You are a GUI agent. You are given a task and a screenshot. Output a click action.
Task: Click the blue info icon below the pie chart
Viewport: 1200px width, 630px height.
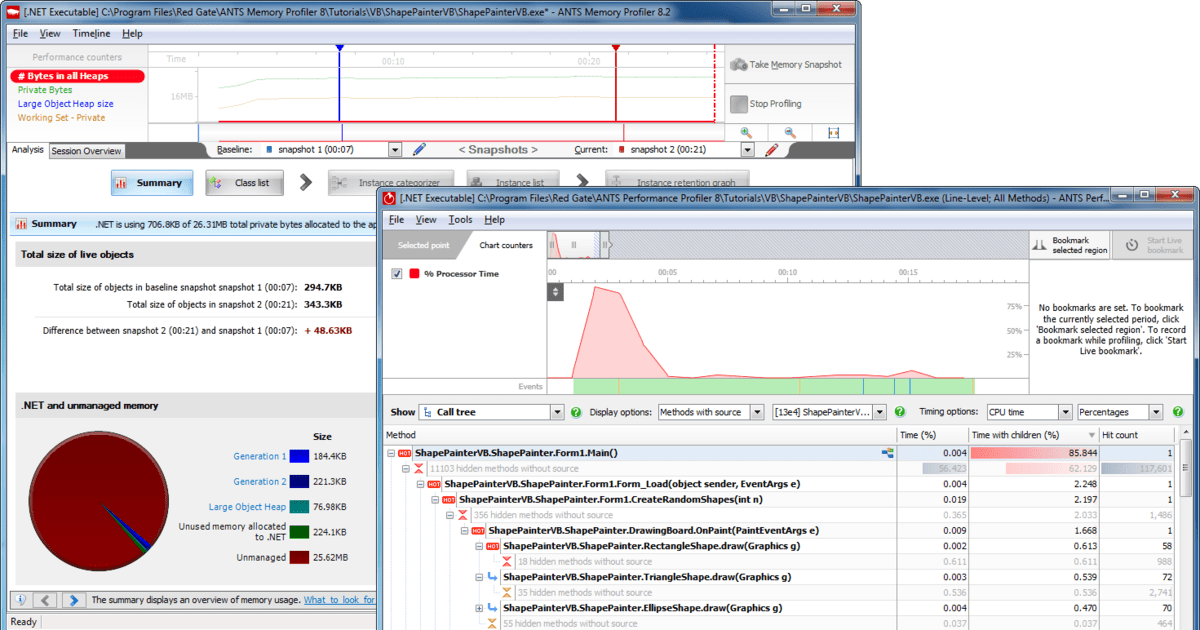[22, 599]
